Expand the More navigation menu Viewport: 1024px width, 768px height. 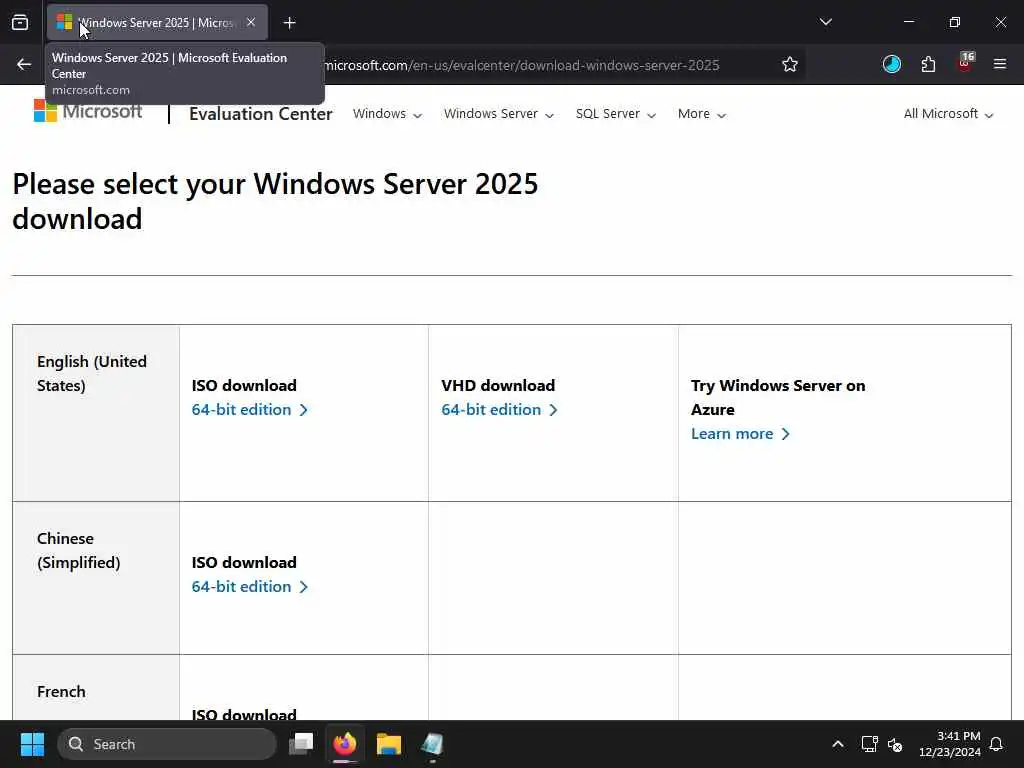[x=702, y=114]
